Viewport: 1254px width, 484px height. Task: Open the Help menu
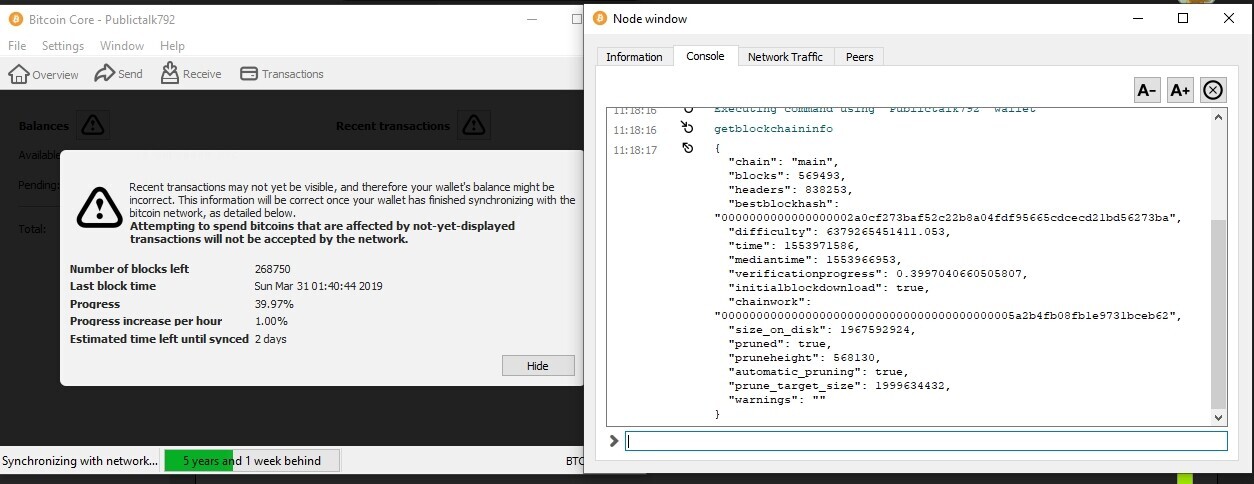pyautogui.click(x=172, y=46)
